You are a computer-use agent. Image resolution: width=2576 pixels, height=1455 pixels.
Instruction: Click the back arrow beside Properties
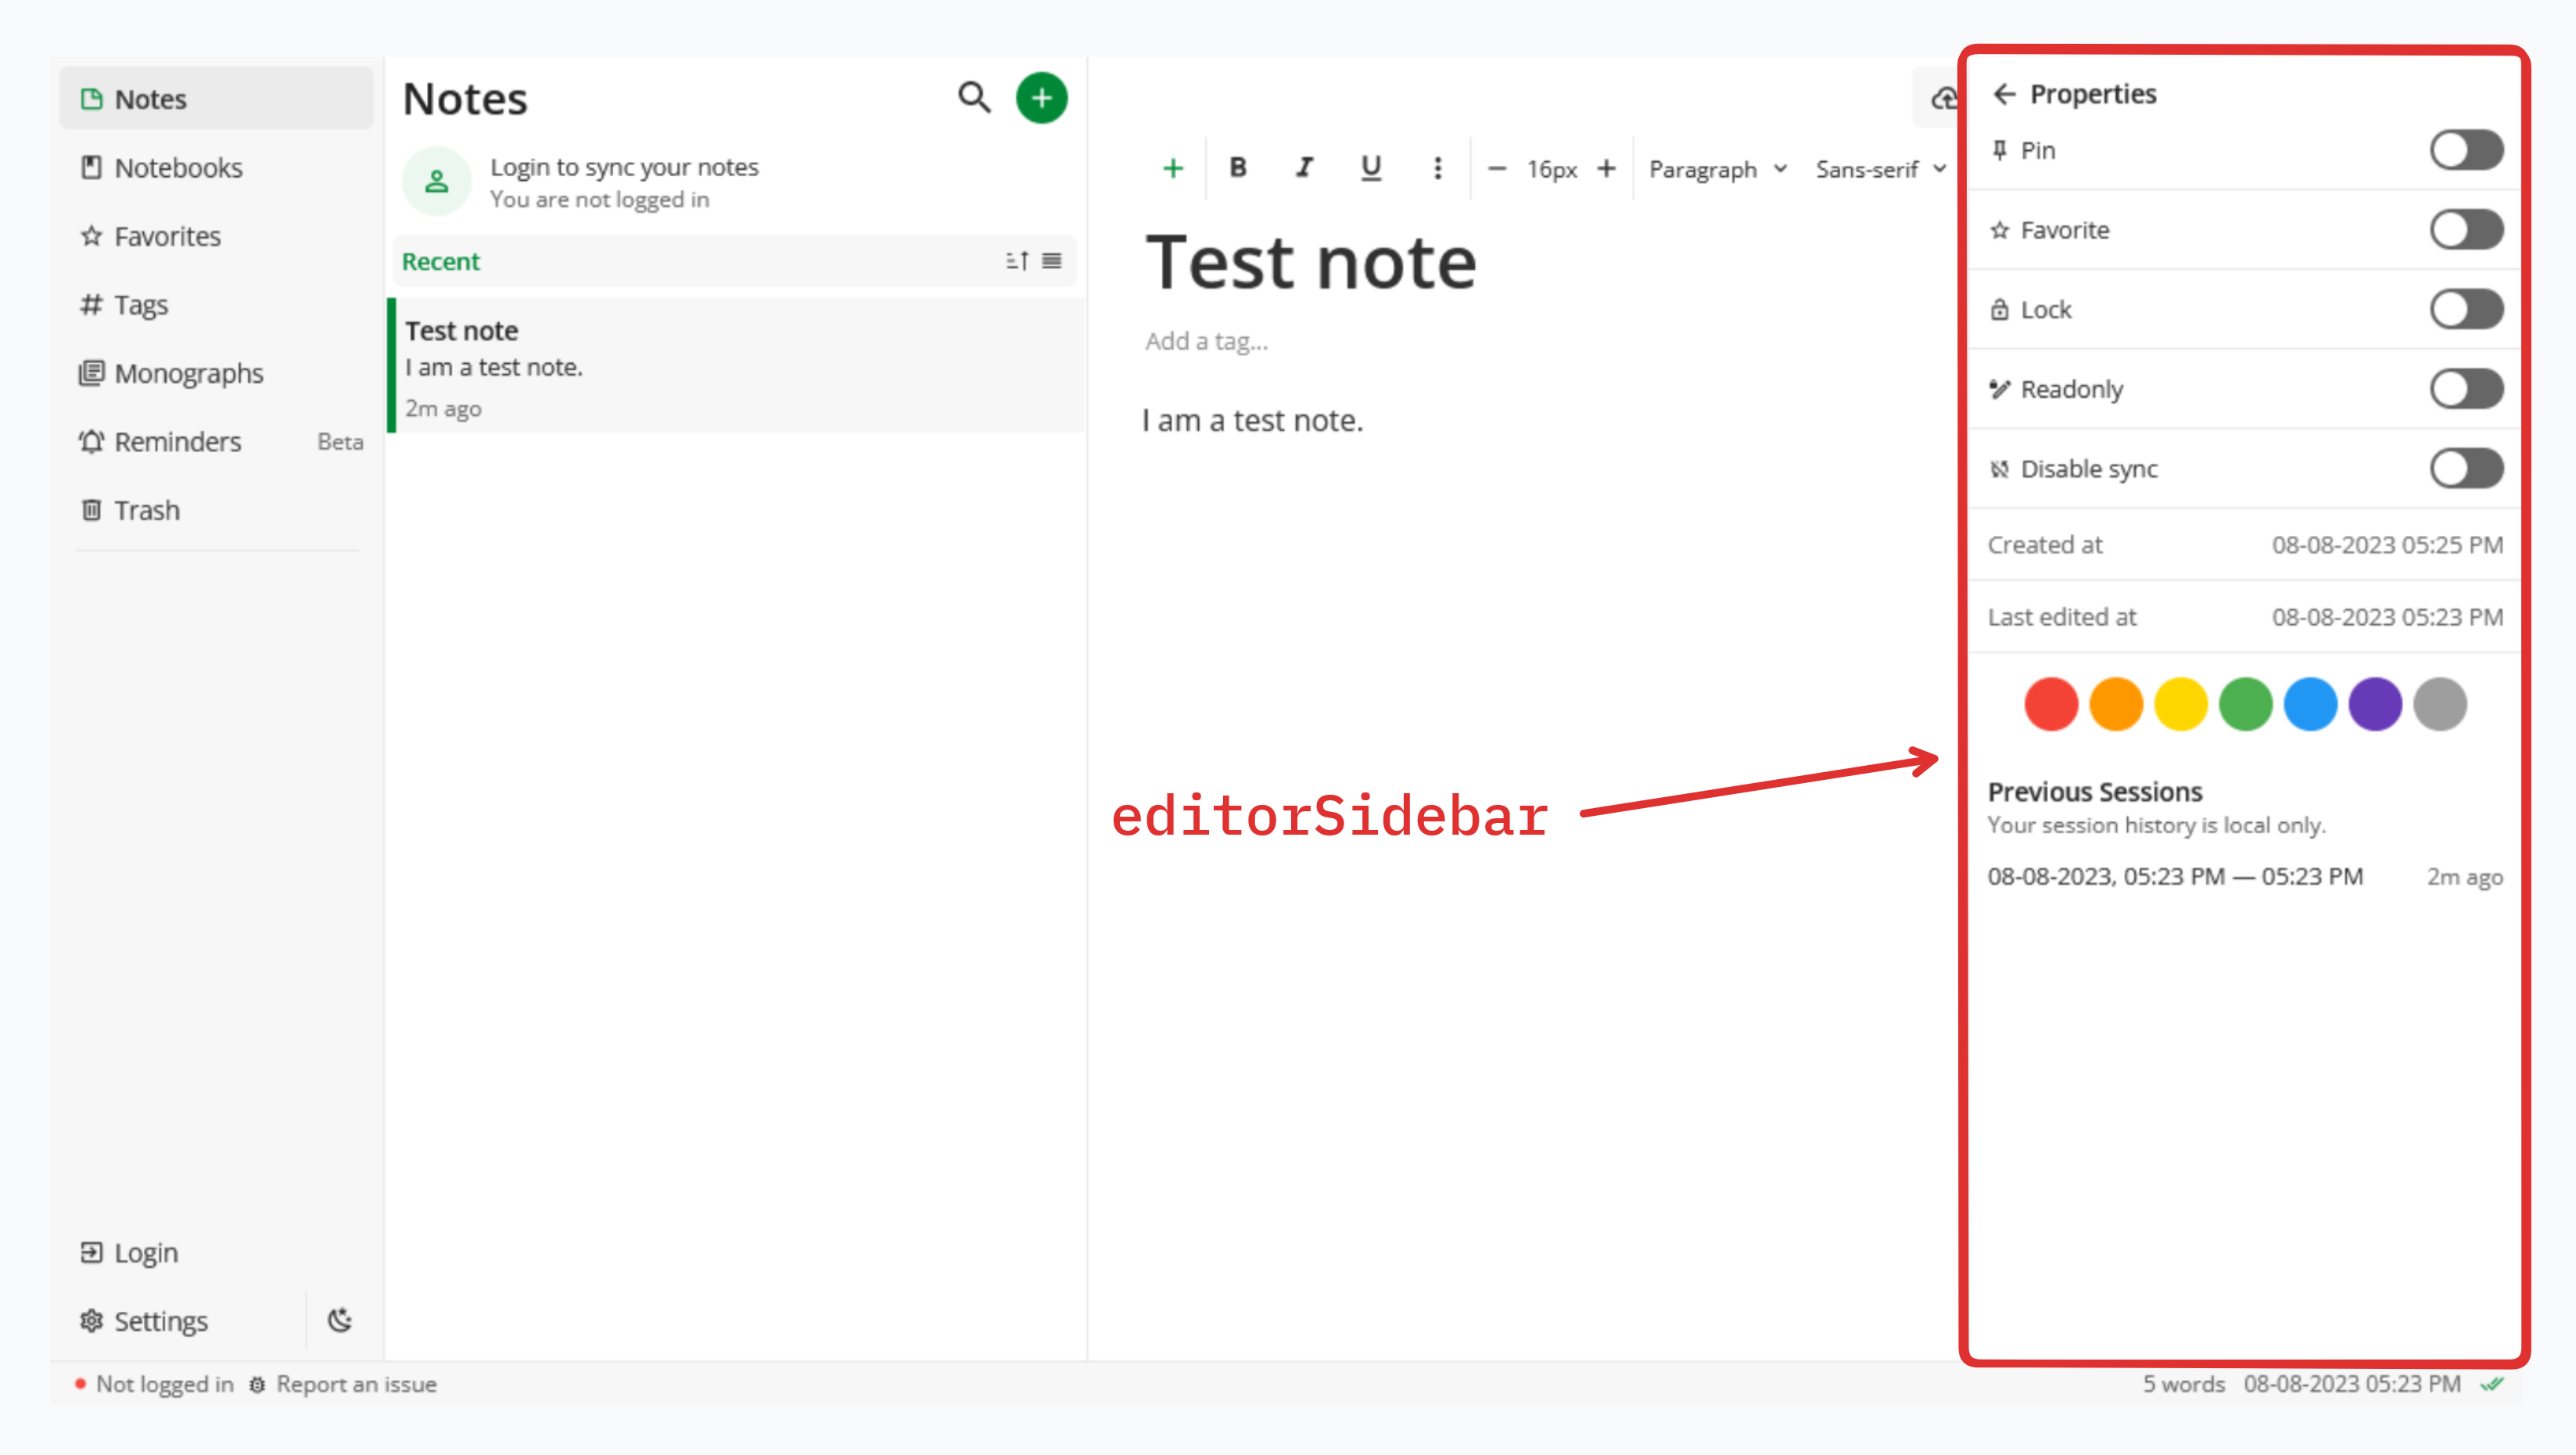[2004, 94]
